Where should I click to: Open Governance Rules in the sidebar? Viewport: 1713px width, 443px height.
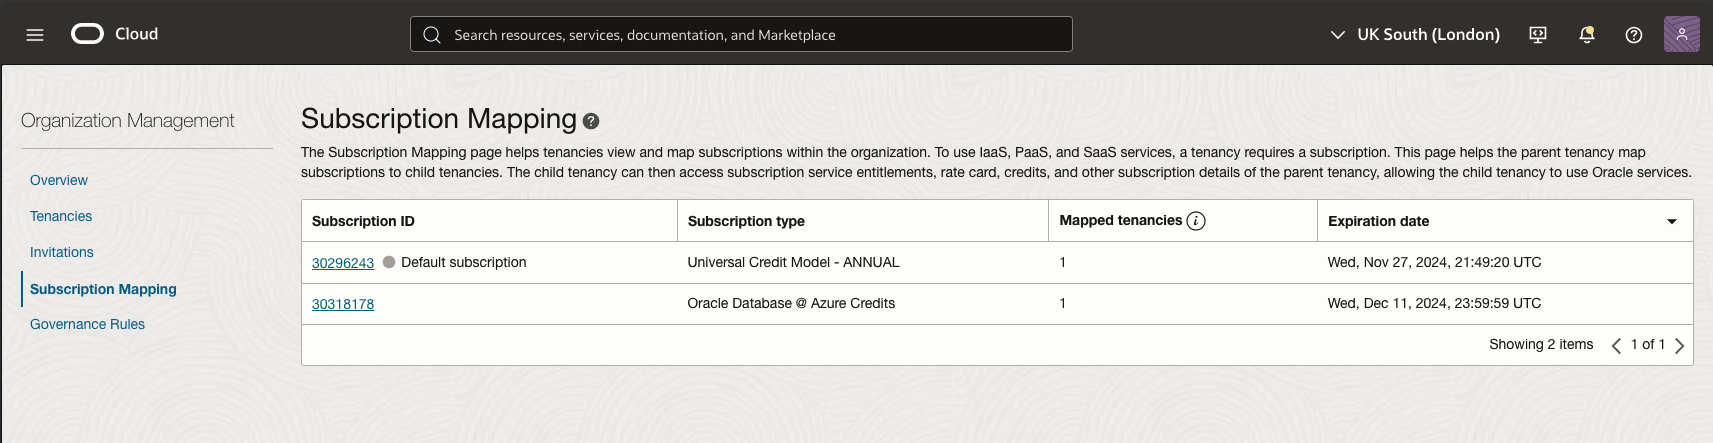coord(87,324)
